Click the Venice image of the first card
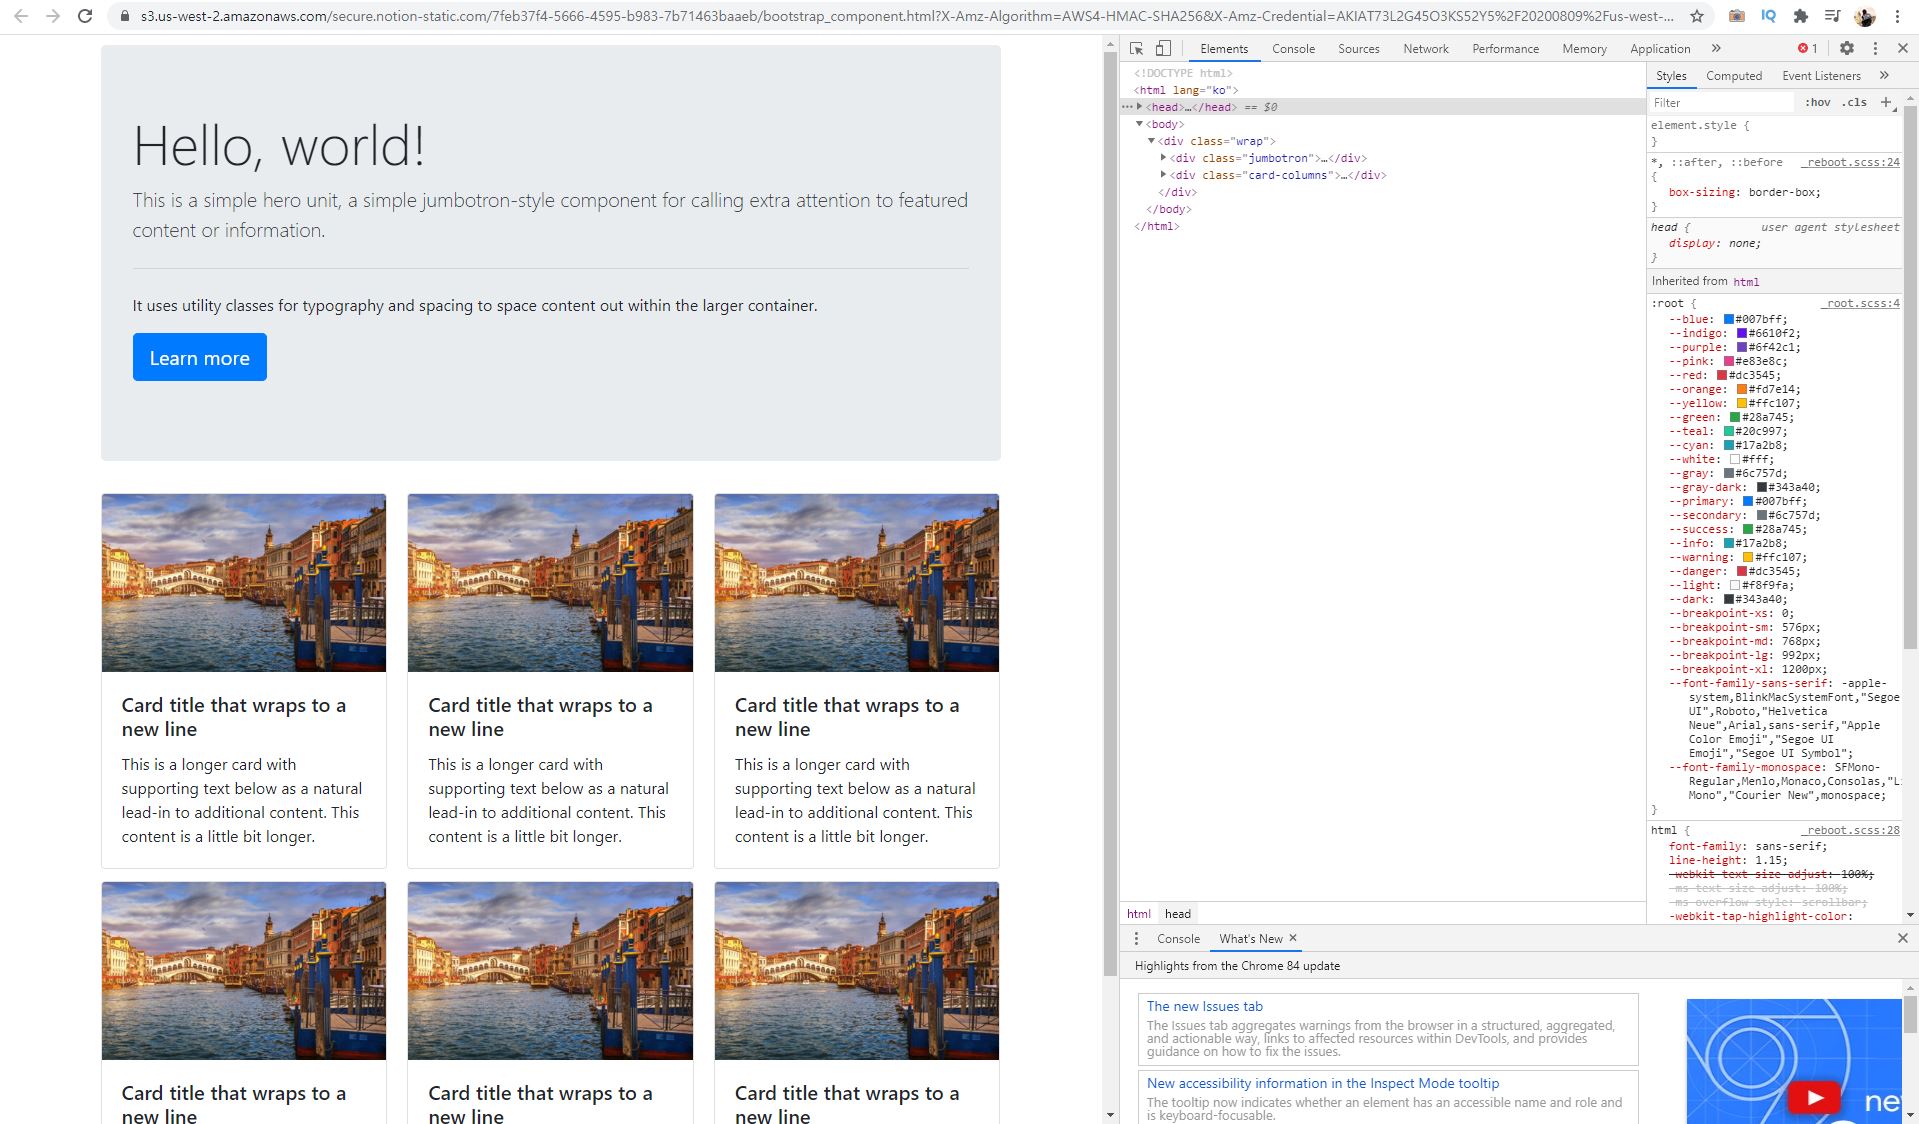This screenshot has width=1919, height=1124. pos(244,583)
